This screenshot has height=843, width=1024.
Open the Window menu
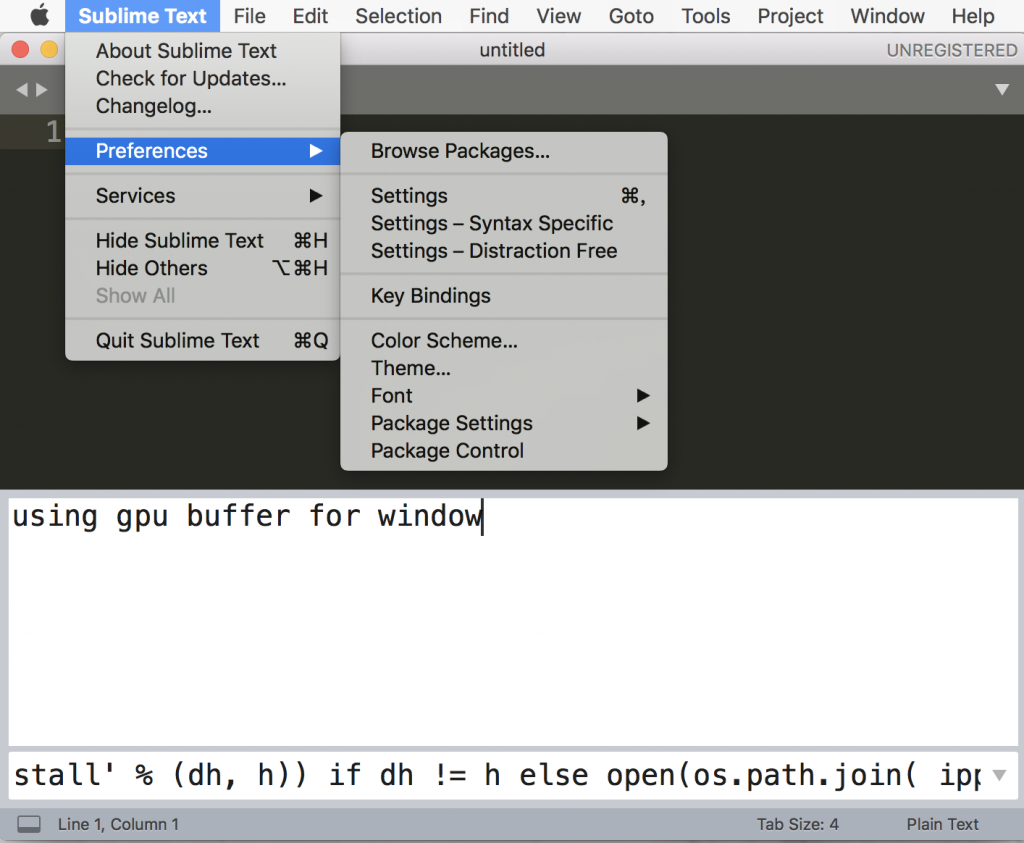click(x=887, y=16)
